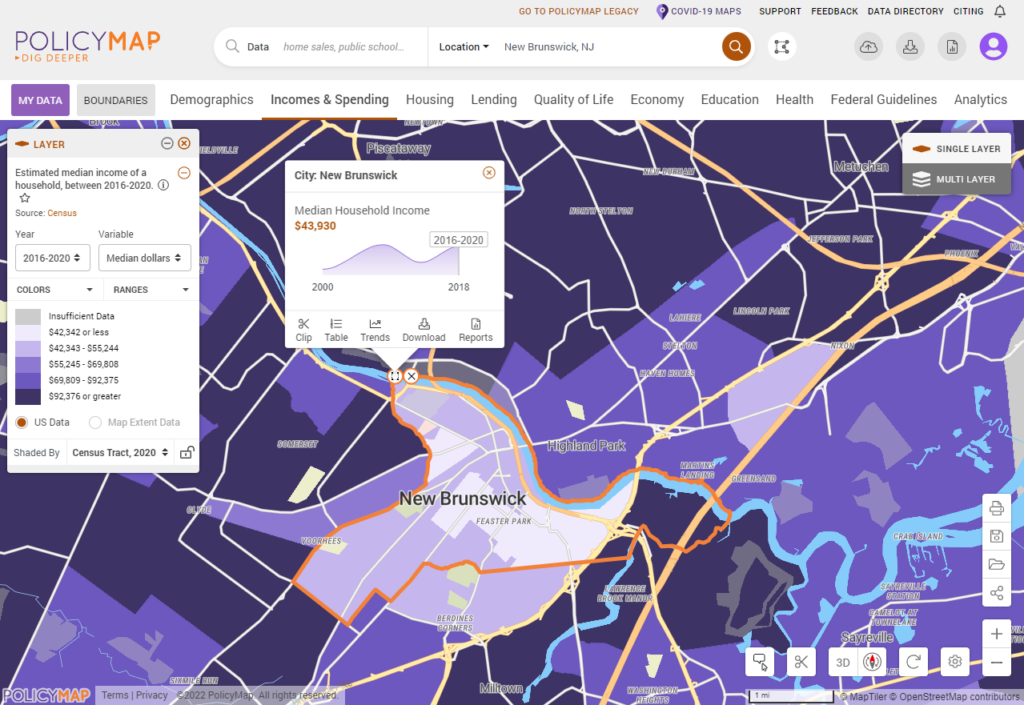This screenshot has width=1024, height=705.
Task: Click the Boundaries button
Action: [116, 100]
